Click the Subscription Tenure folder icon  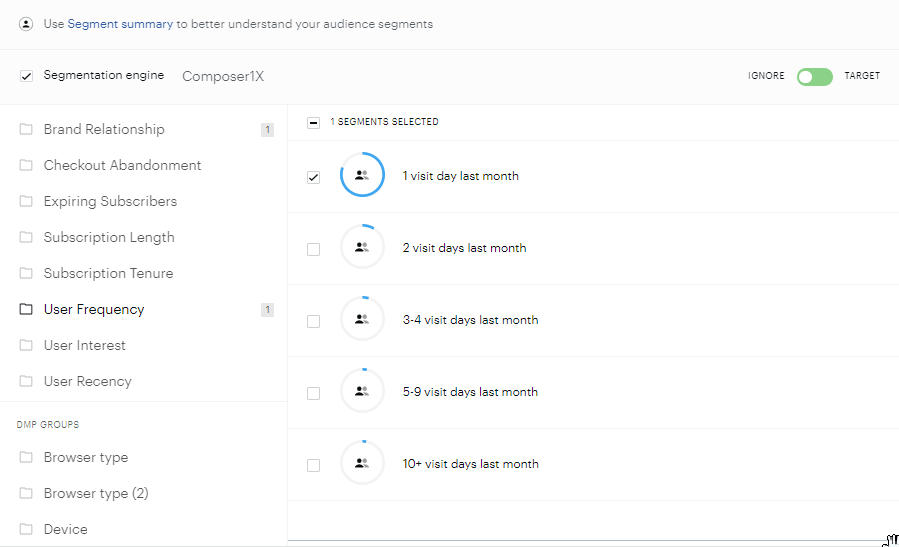point(26,273)
